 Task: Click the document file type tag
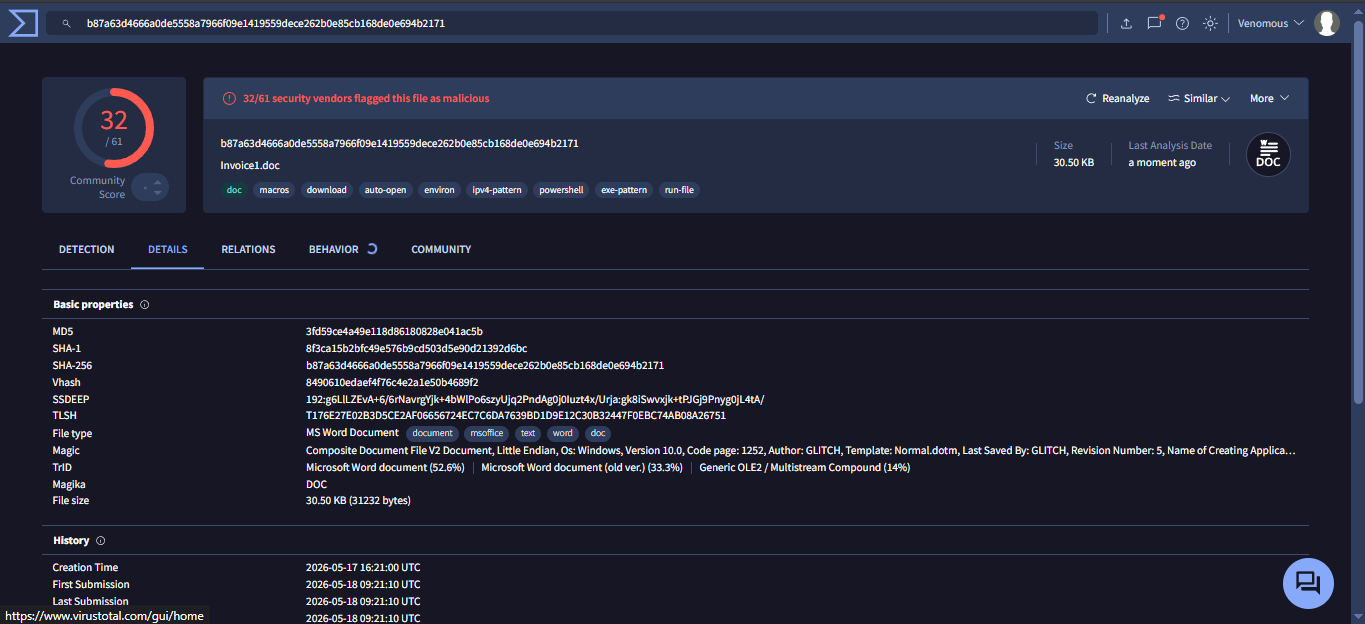(432, 433)
